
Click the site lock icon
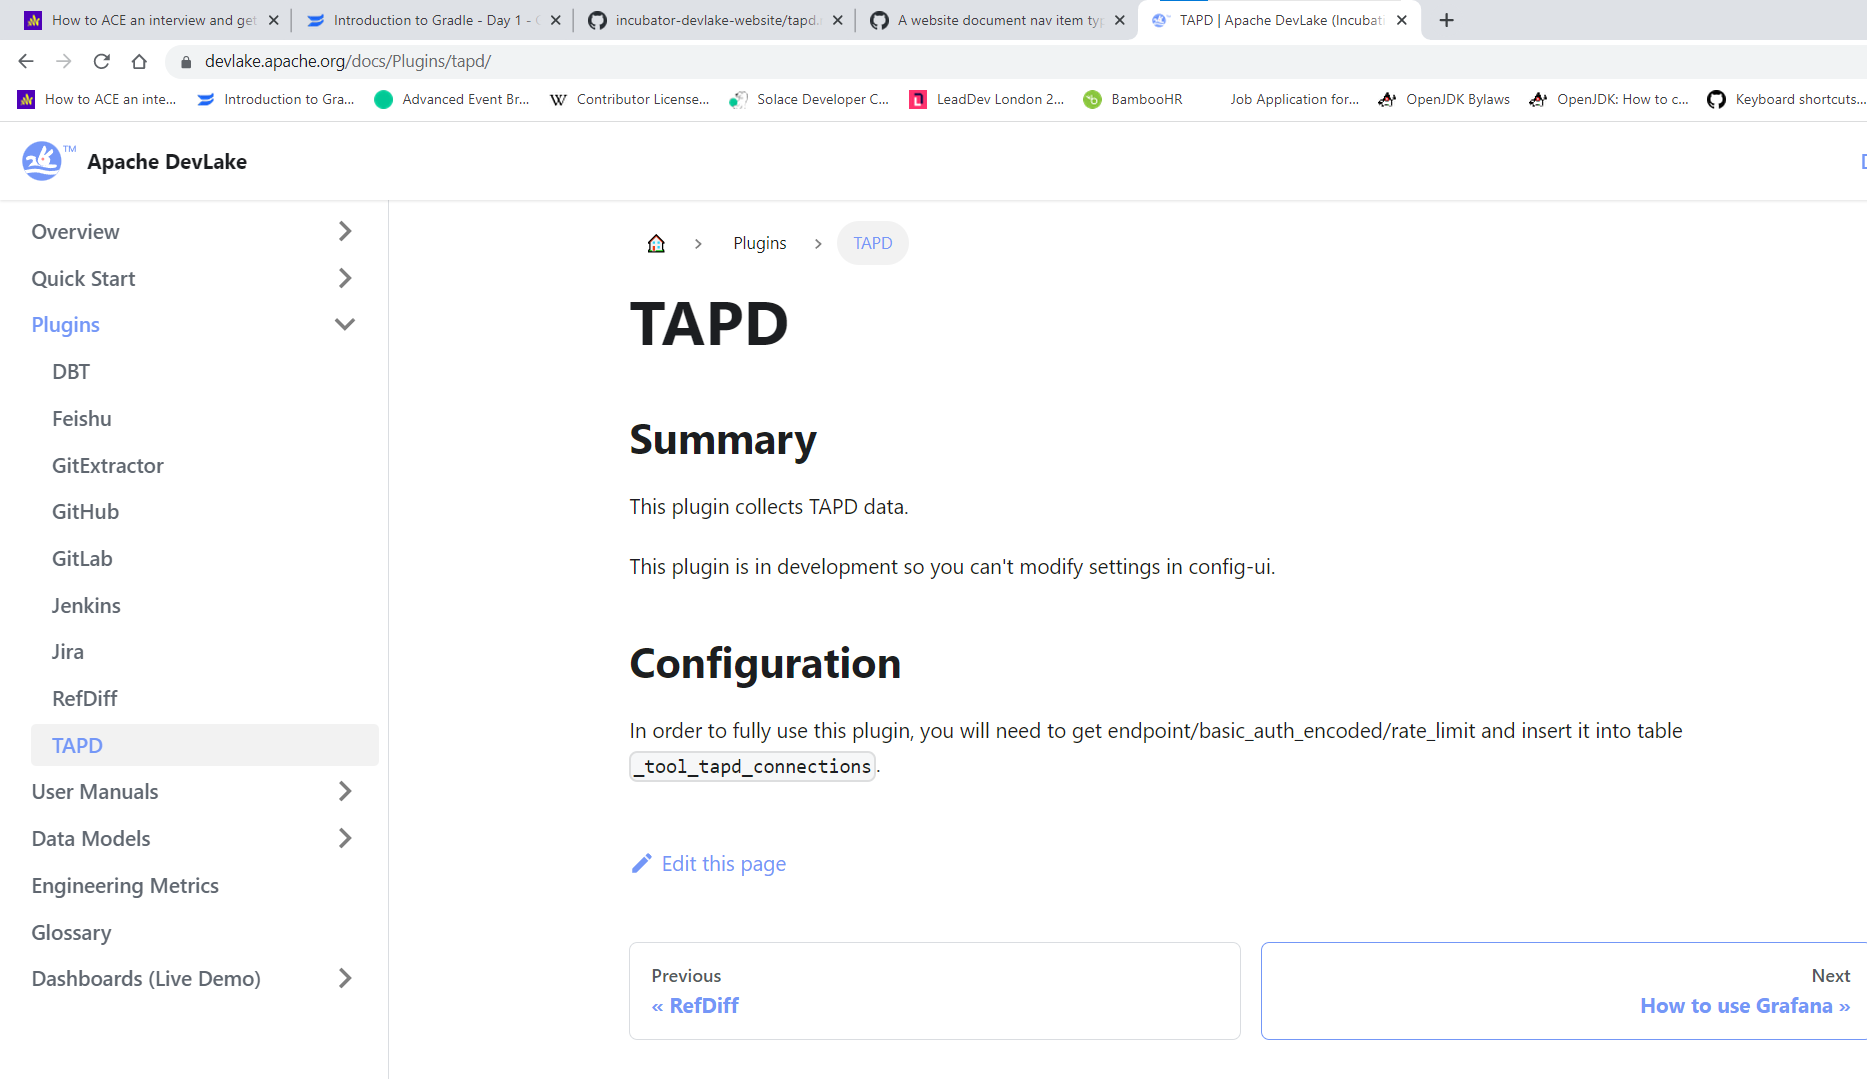[186, 62]
